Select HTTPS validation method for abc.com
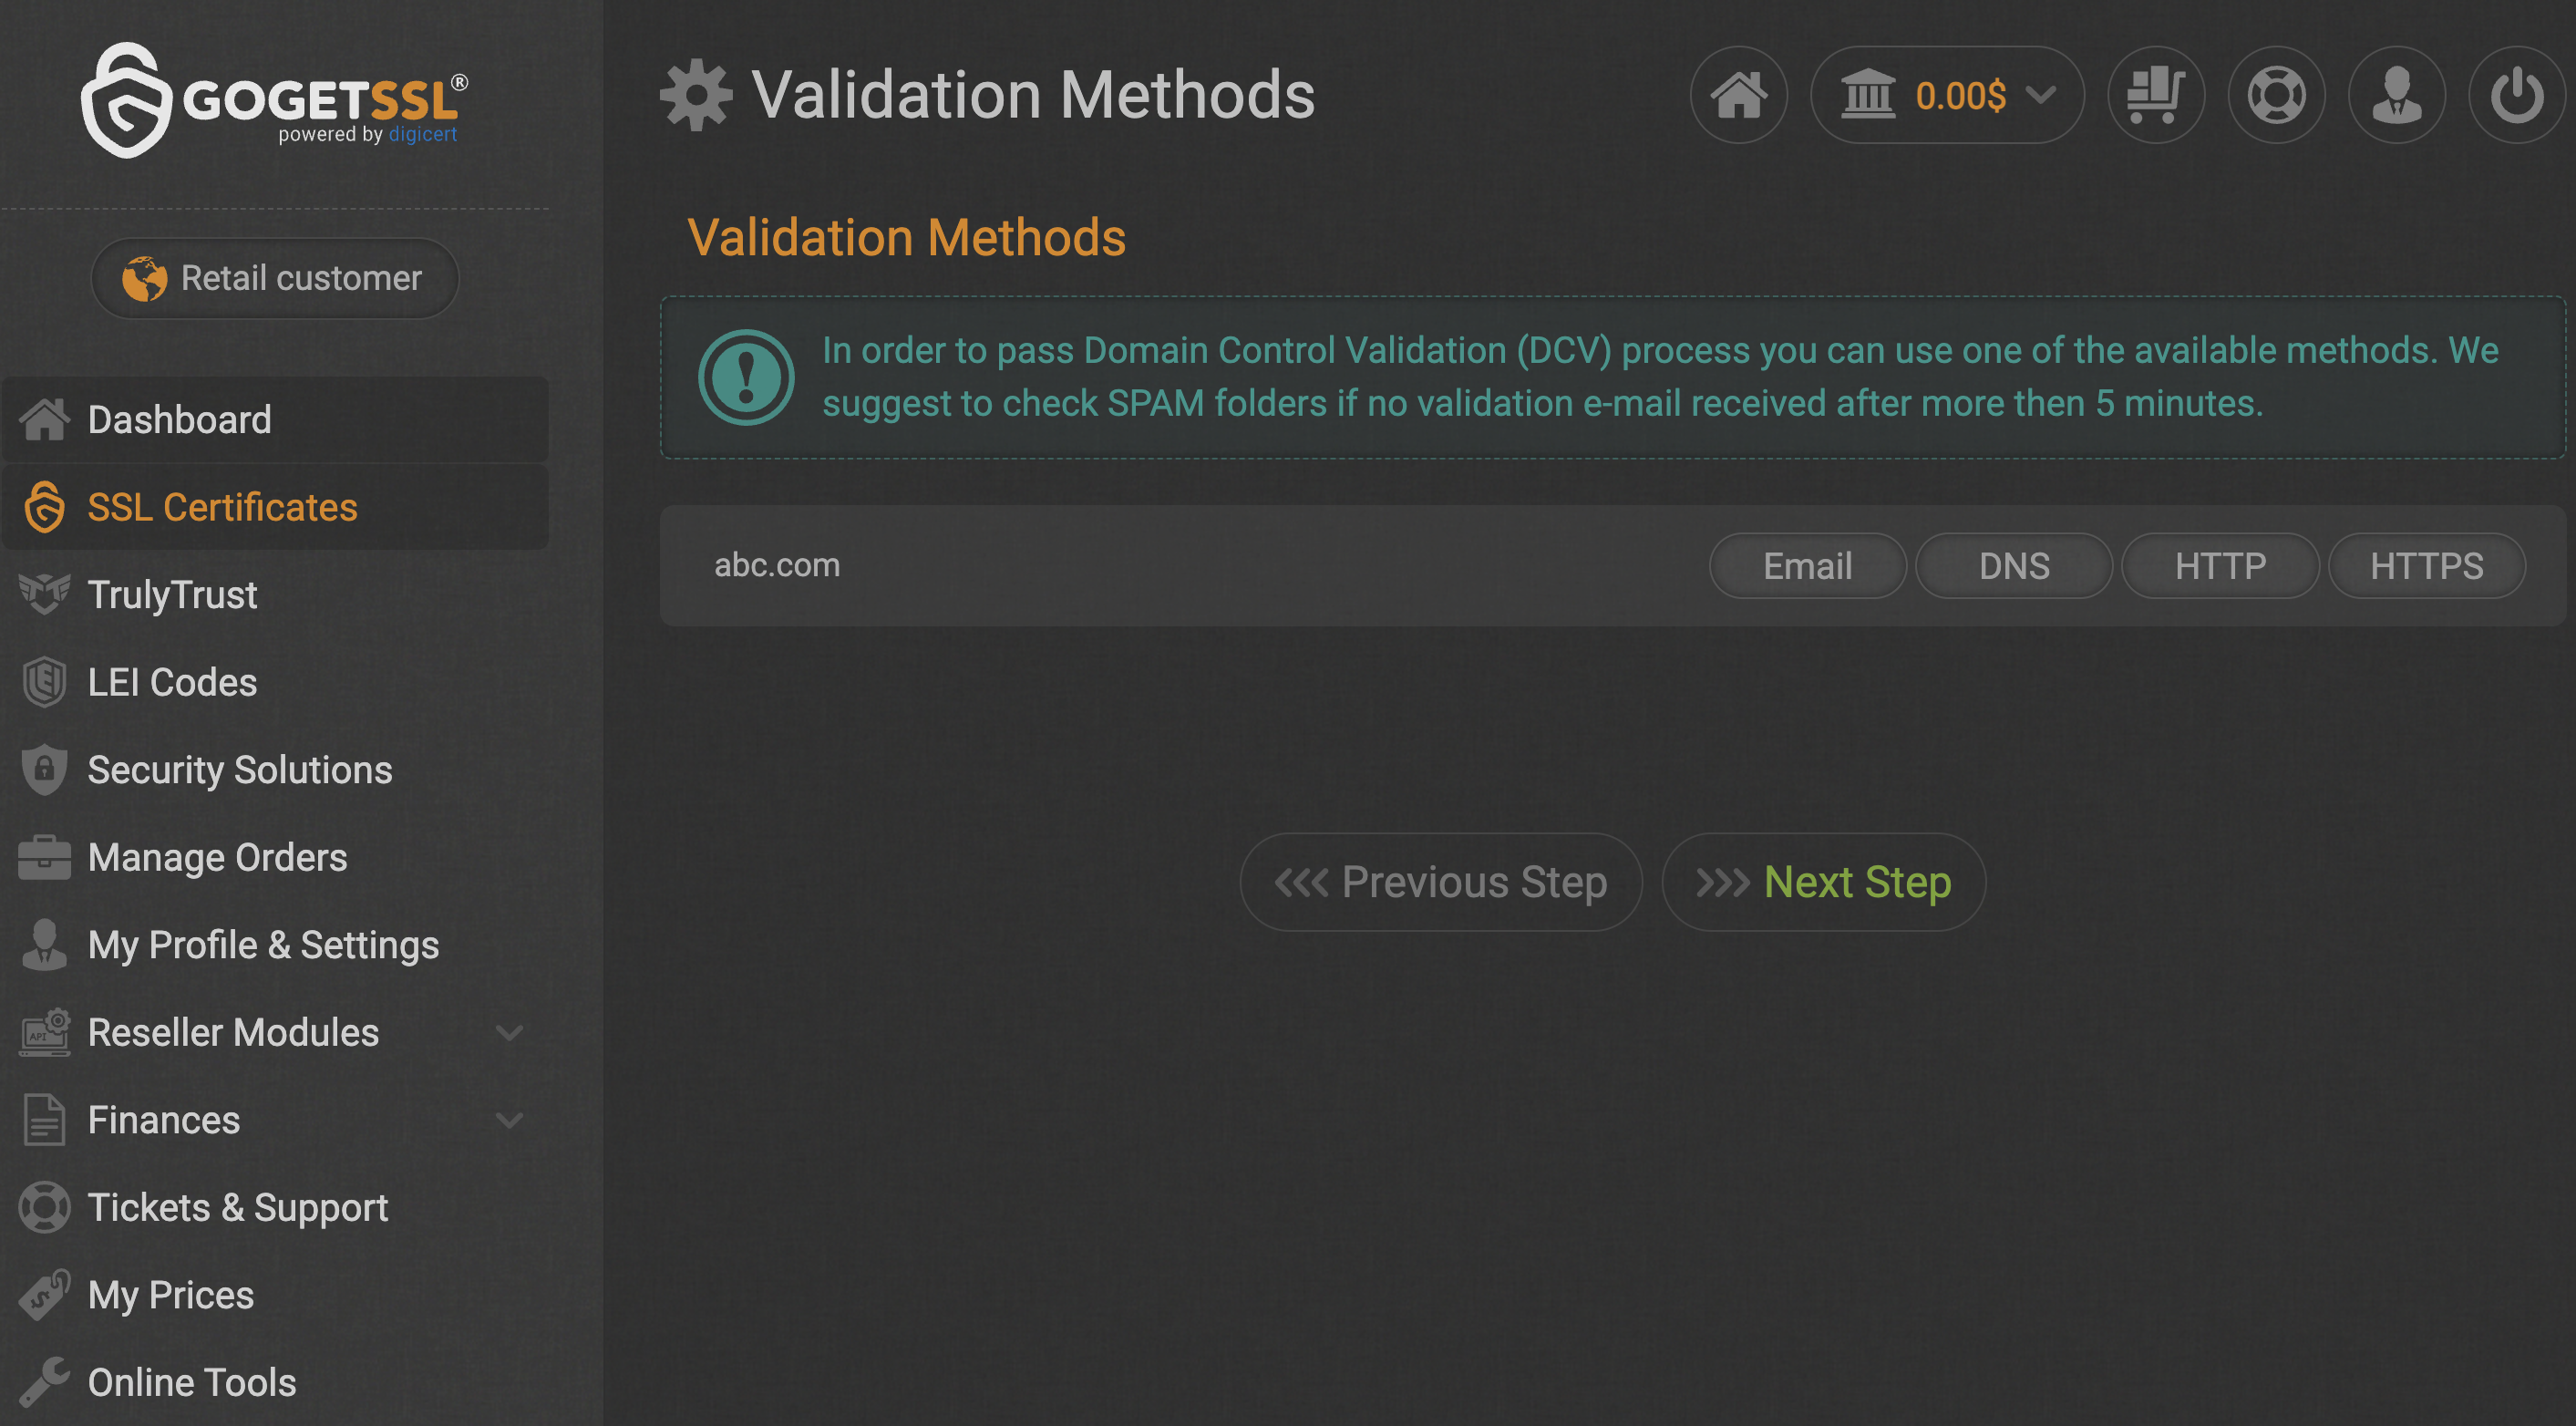 click(2426, 566)
